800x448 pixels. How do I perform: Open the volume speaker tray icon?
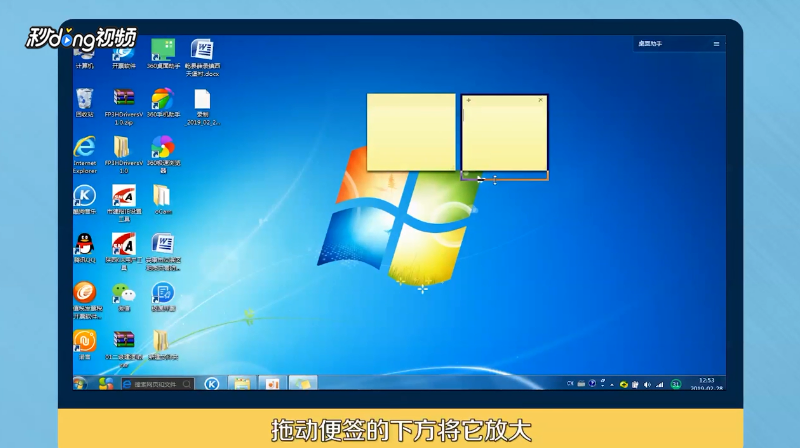point(647,385)
